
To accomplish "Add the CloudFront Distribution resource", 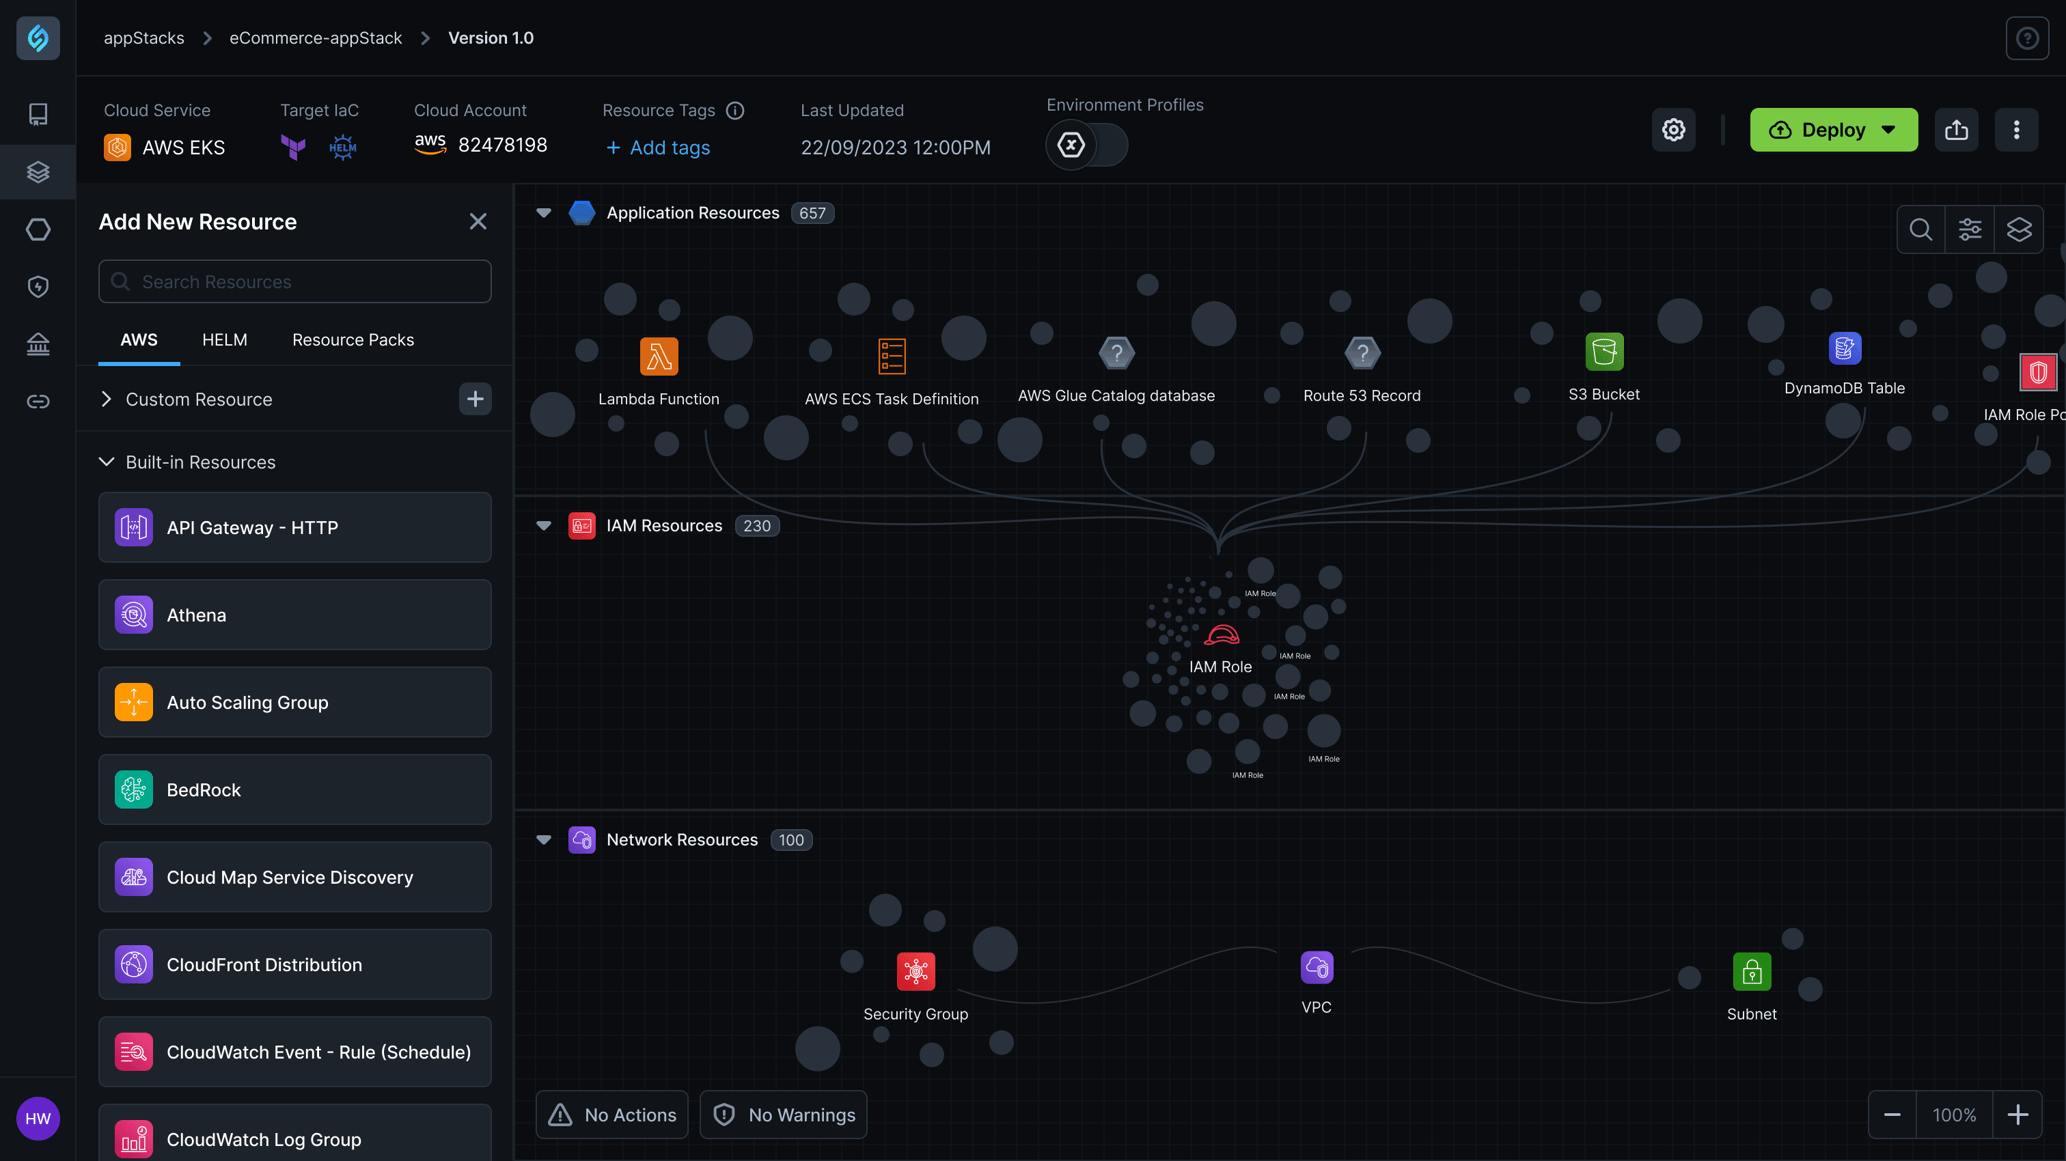I will [294, 964].
